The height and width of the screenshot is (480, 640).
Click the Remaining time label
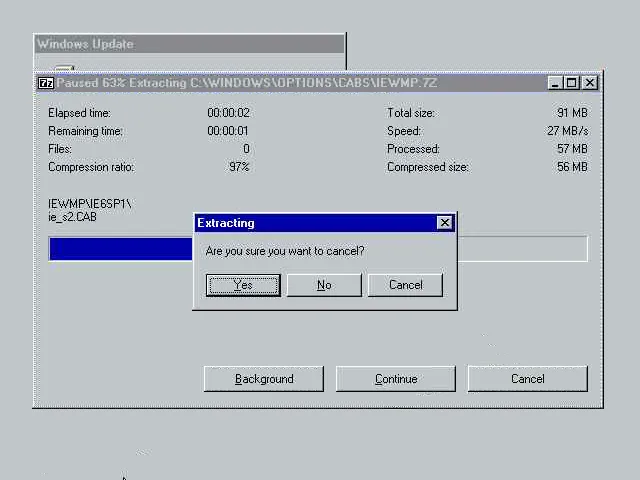[x=85, y=131]
